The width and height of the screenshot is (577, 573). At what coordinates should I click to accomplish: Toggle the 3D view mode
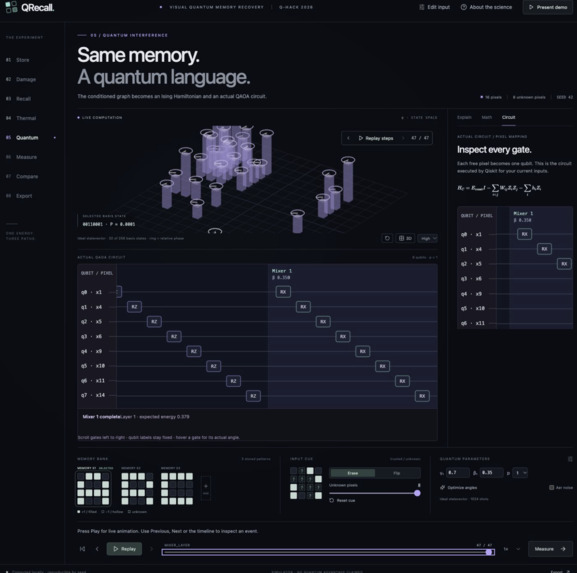click(x=405, y=238)
